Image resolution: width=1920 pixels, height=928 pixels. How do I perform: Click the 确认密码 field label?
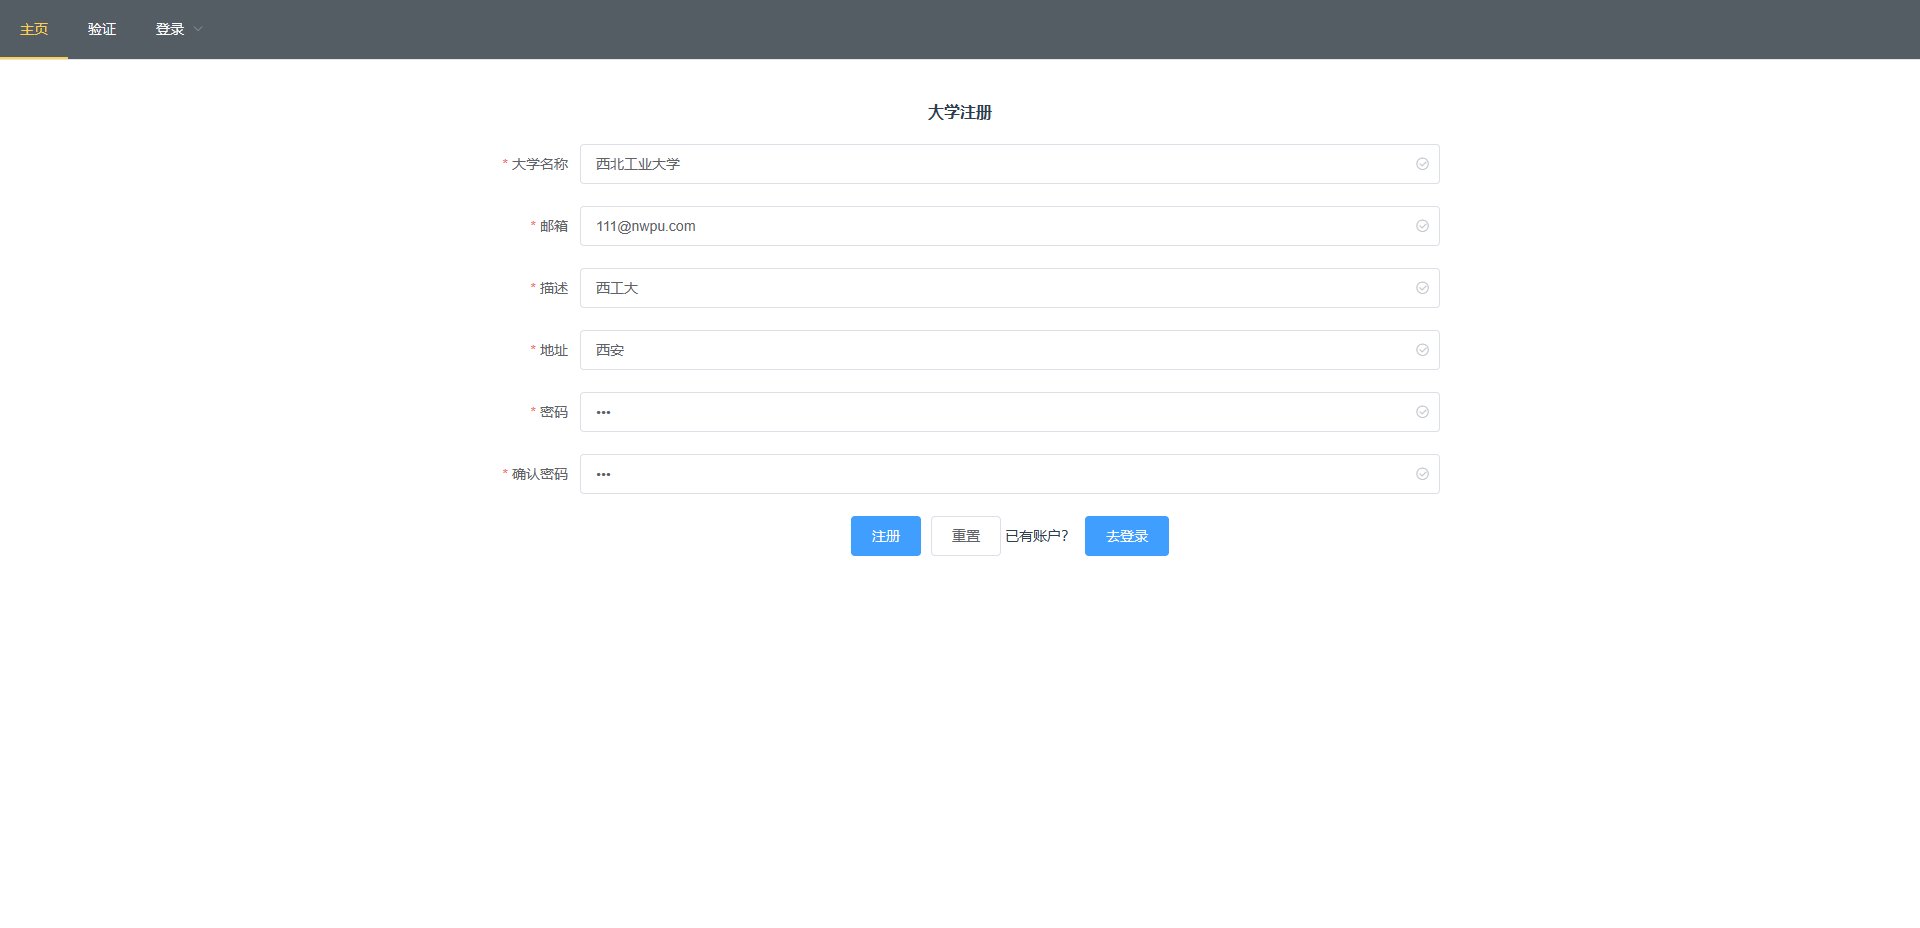point(540,474)
